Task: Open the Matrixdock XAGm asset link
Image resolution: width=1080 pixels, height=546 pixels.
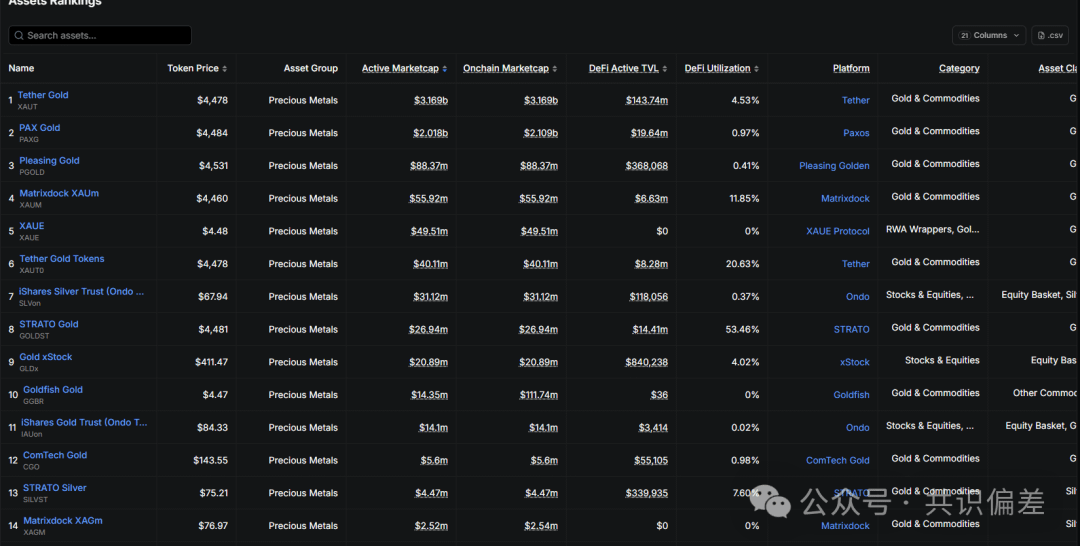Action: click(x=63, y=521)
